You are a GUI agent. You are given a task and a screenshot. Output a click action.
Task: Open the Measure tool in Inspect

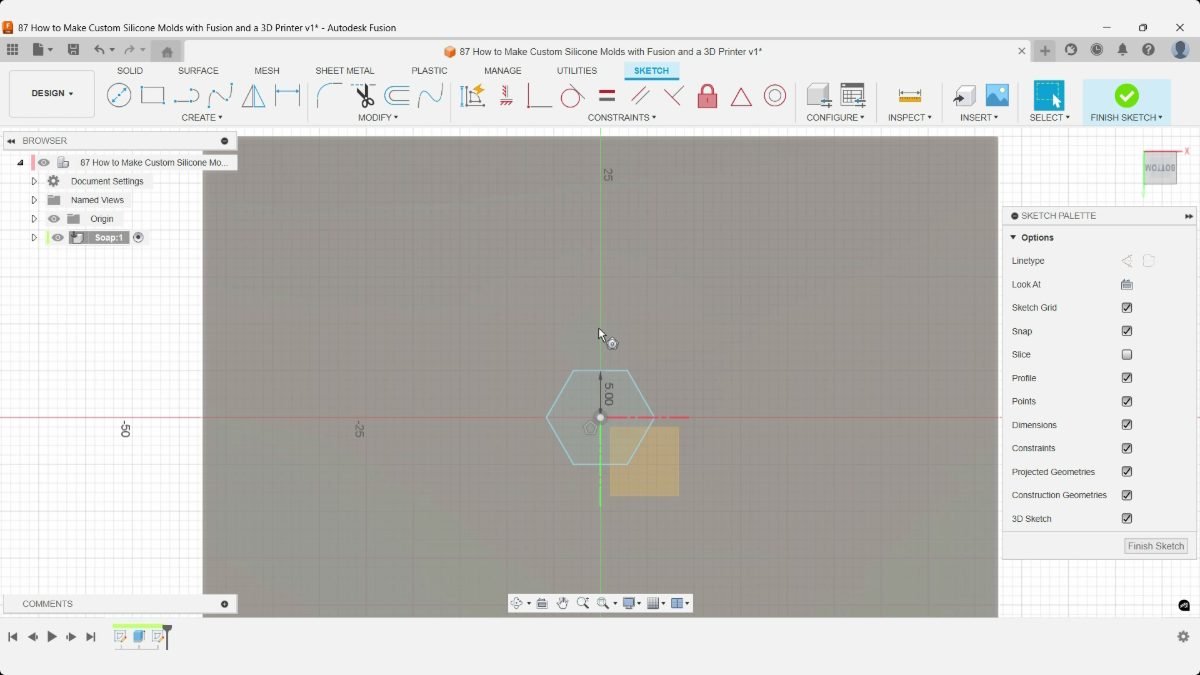909,96
